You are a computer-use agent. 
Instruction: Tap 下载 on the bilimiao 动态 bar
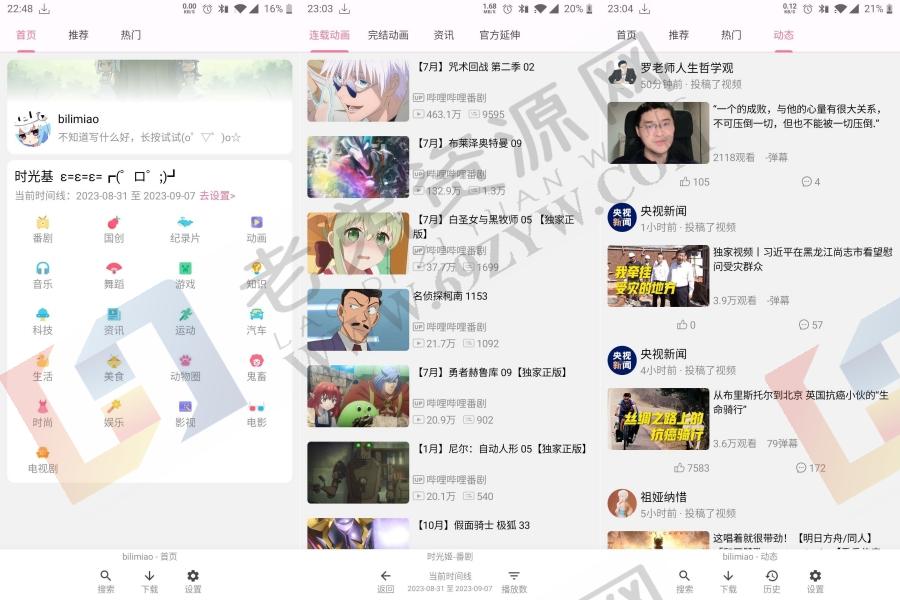pyautogui.click(x=728, y=581)
